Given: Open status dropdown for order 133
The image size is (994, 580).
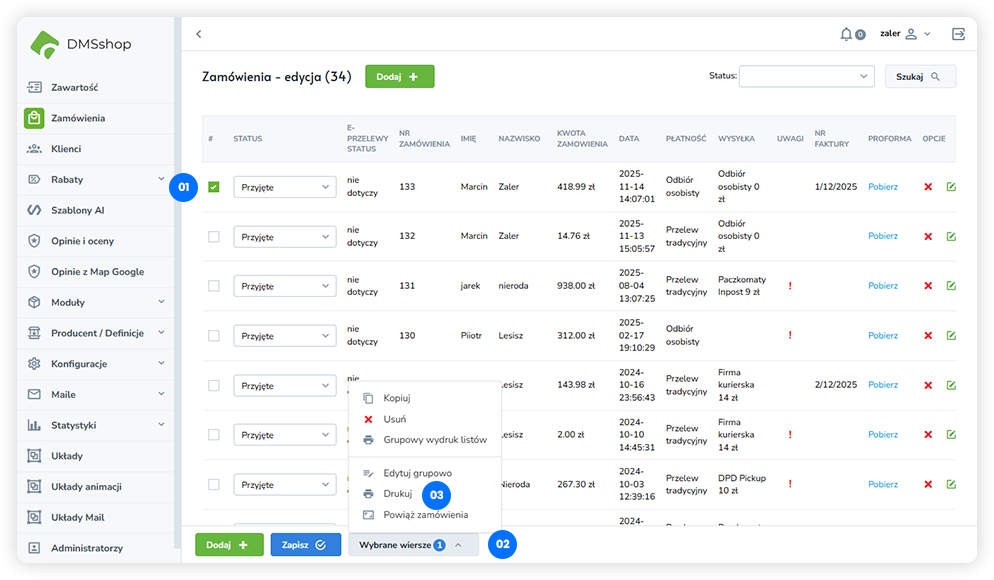Looking at the screenshot, I should [x=285, y=187].
